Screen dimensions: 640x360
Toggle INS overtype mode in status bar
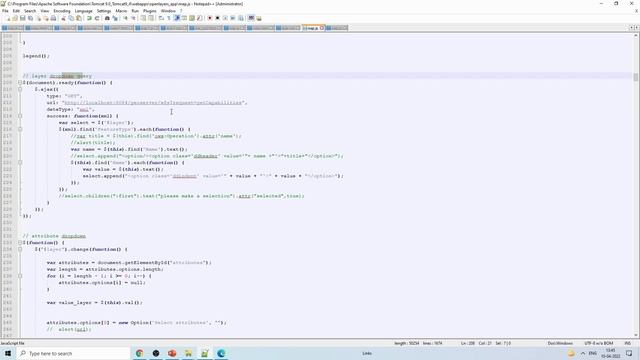pos(627,343)
